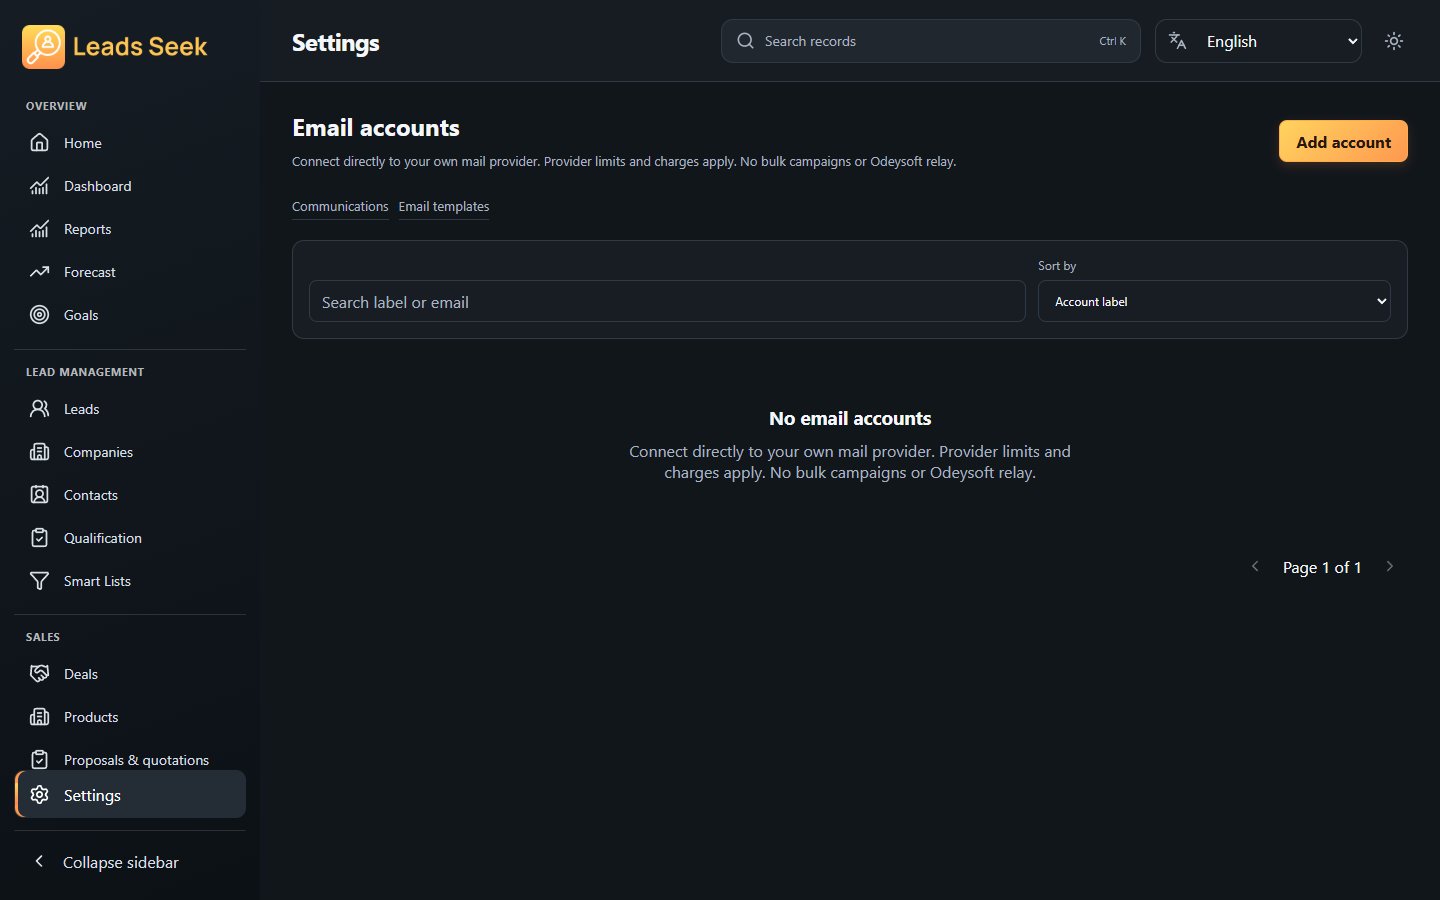Open Qualification via its clipboard check icon
This screenshot has height=900, width=1440.
[39, 538]
